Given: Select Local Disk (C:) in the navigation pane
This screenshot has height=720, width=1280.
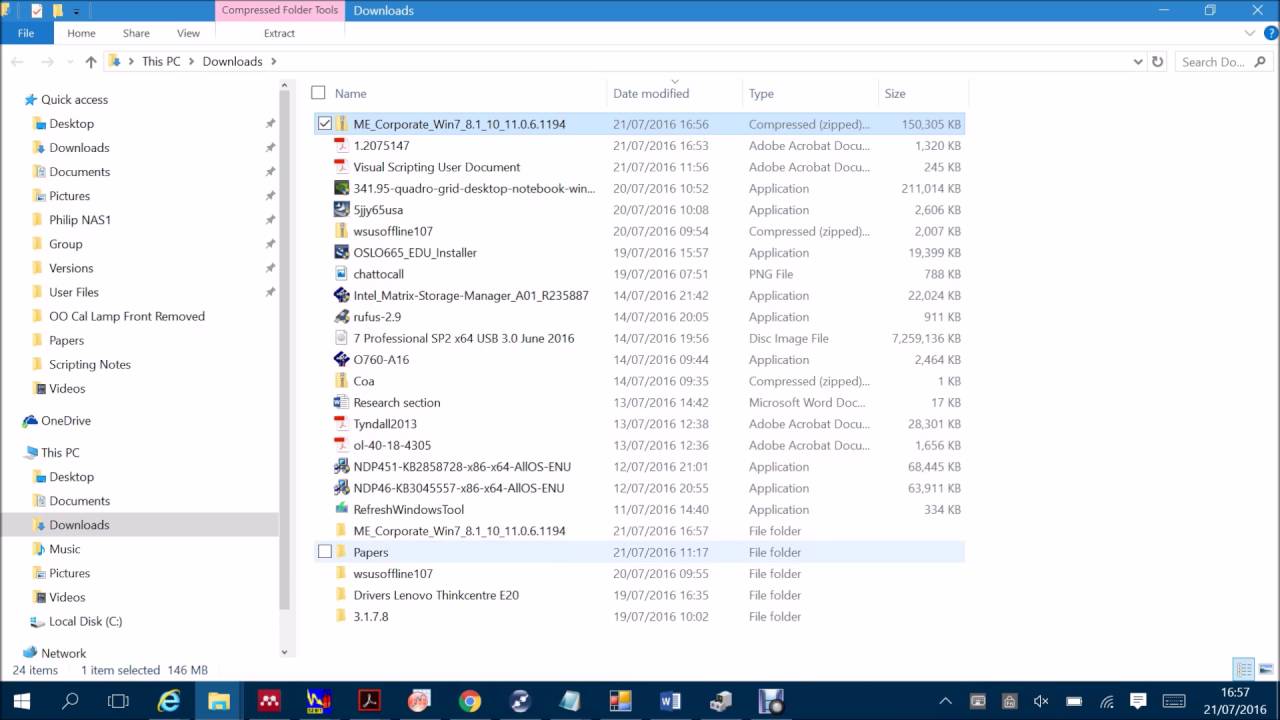Looking at the screenshot, I should point(85,621).
